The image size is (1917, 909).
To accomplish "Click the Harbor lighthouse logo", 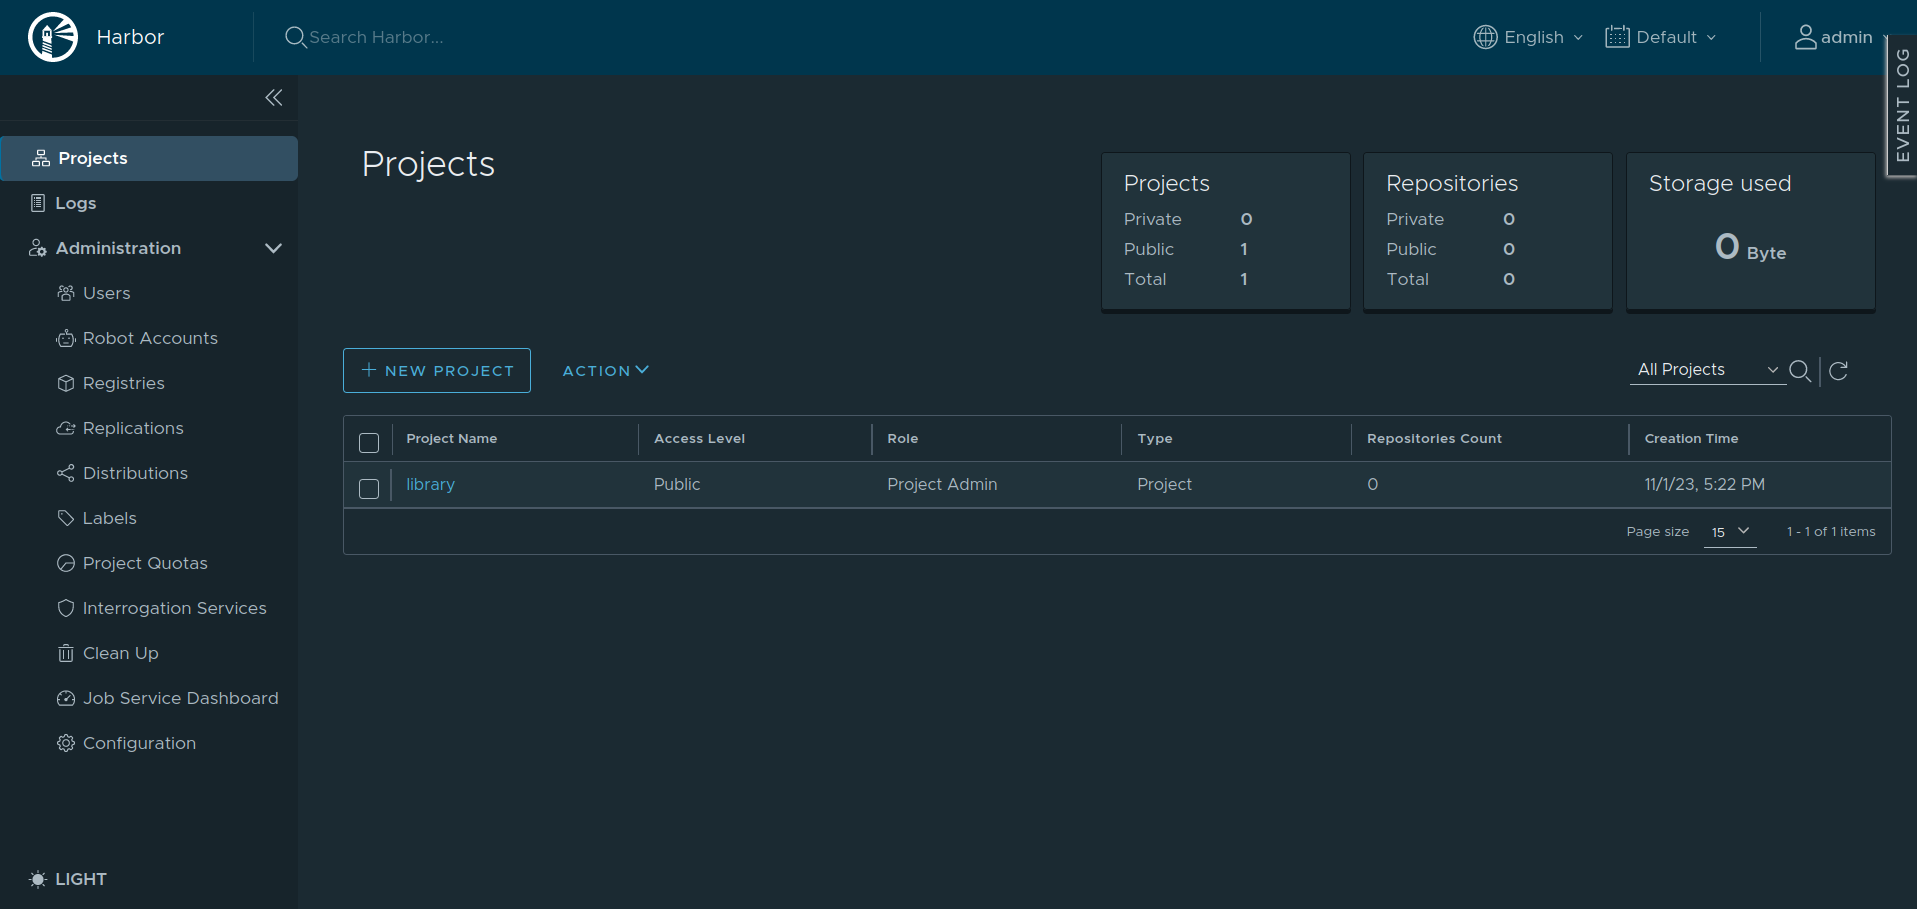I will [53, 37].
